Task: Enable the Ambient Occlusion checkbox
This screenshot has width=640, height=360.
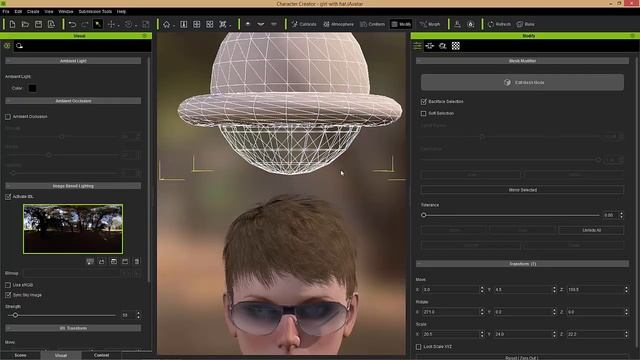Action: click(8, 117)
